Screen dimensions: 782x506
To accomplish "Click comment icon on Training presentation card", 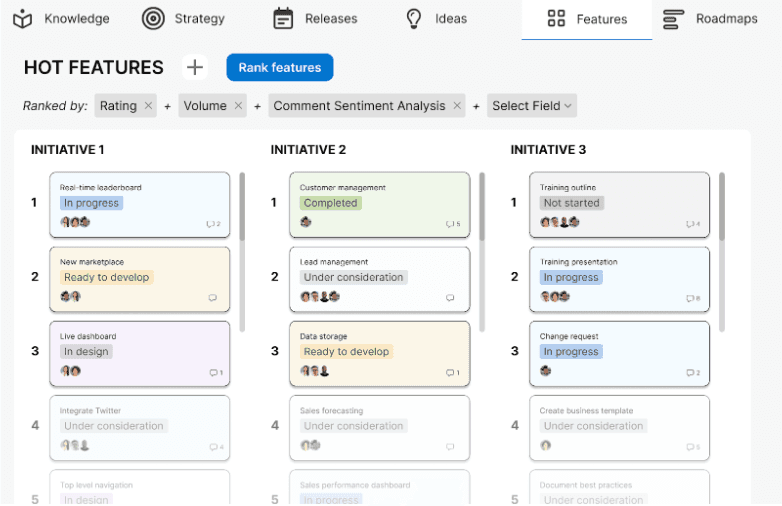I will point(691,298).
